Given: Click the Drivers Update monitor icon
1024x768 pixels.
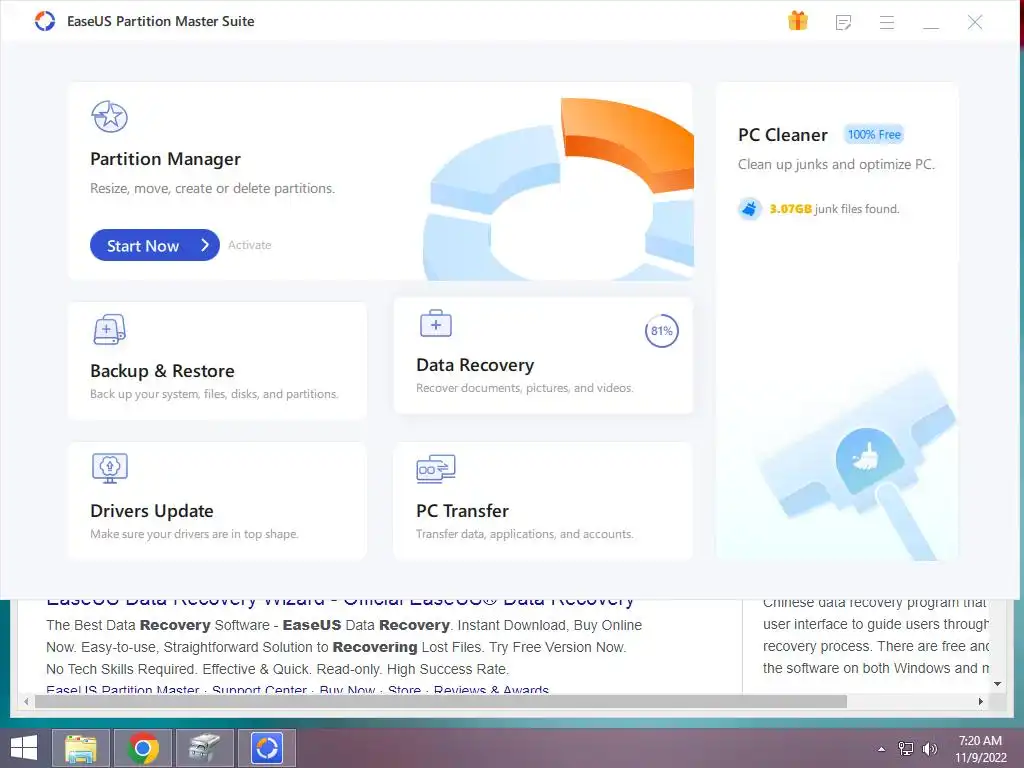Looking at the screenshot, I should (110, 468).
